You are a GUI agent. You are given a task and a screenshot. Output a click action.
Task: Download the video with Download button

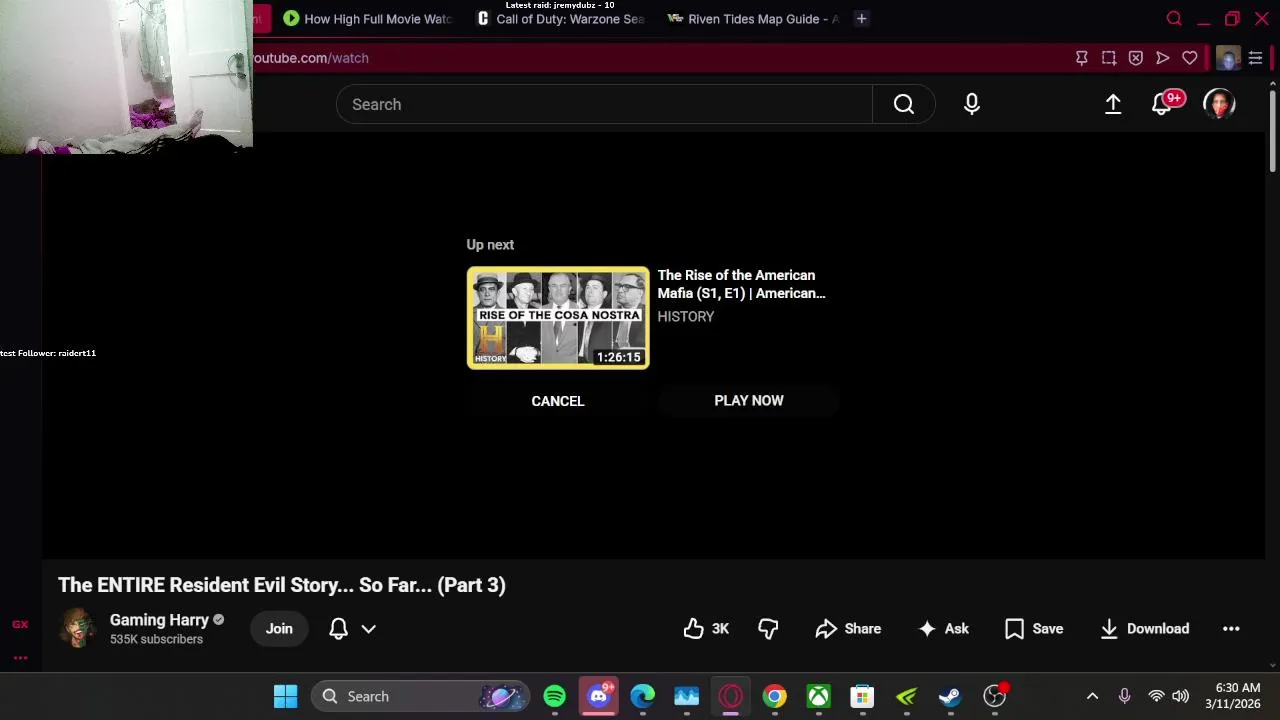click(x=1144, y=629)
